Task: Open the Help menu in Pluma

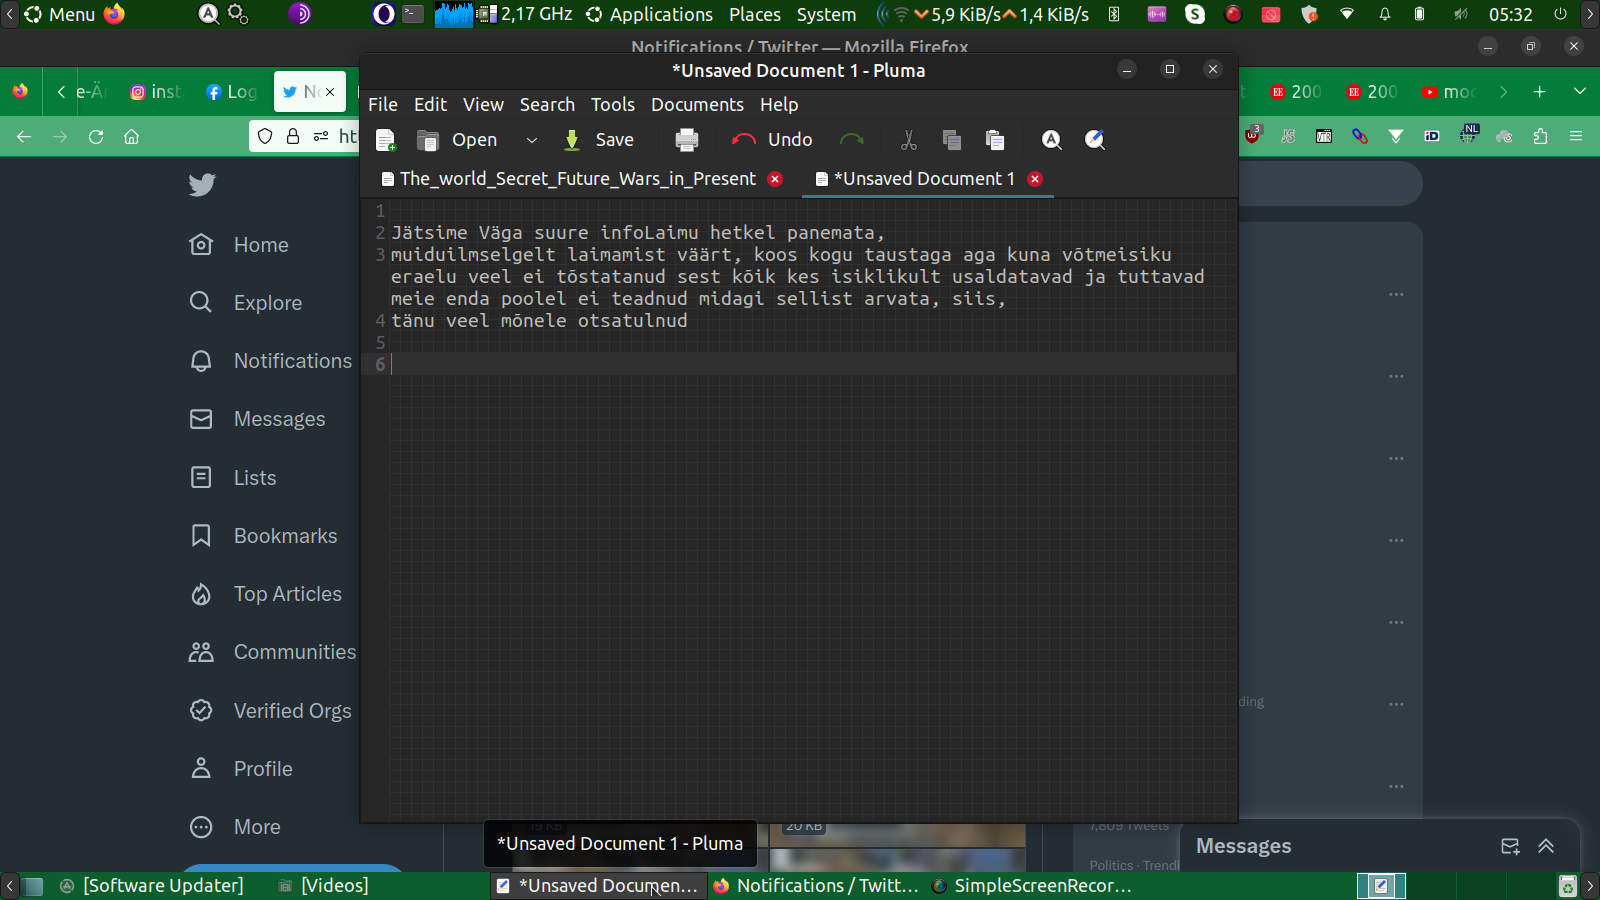Action: [779, 105]
